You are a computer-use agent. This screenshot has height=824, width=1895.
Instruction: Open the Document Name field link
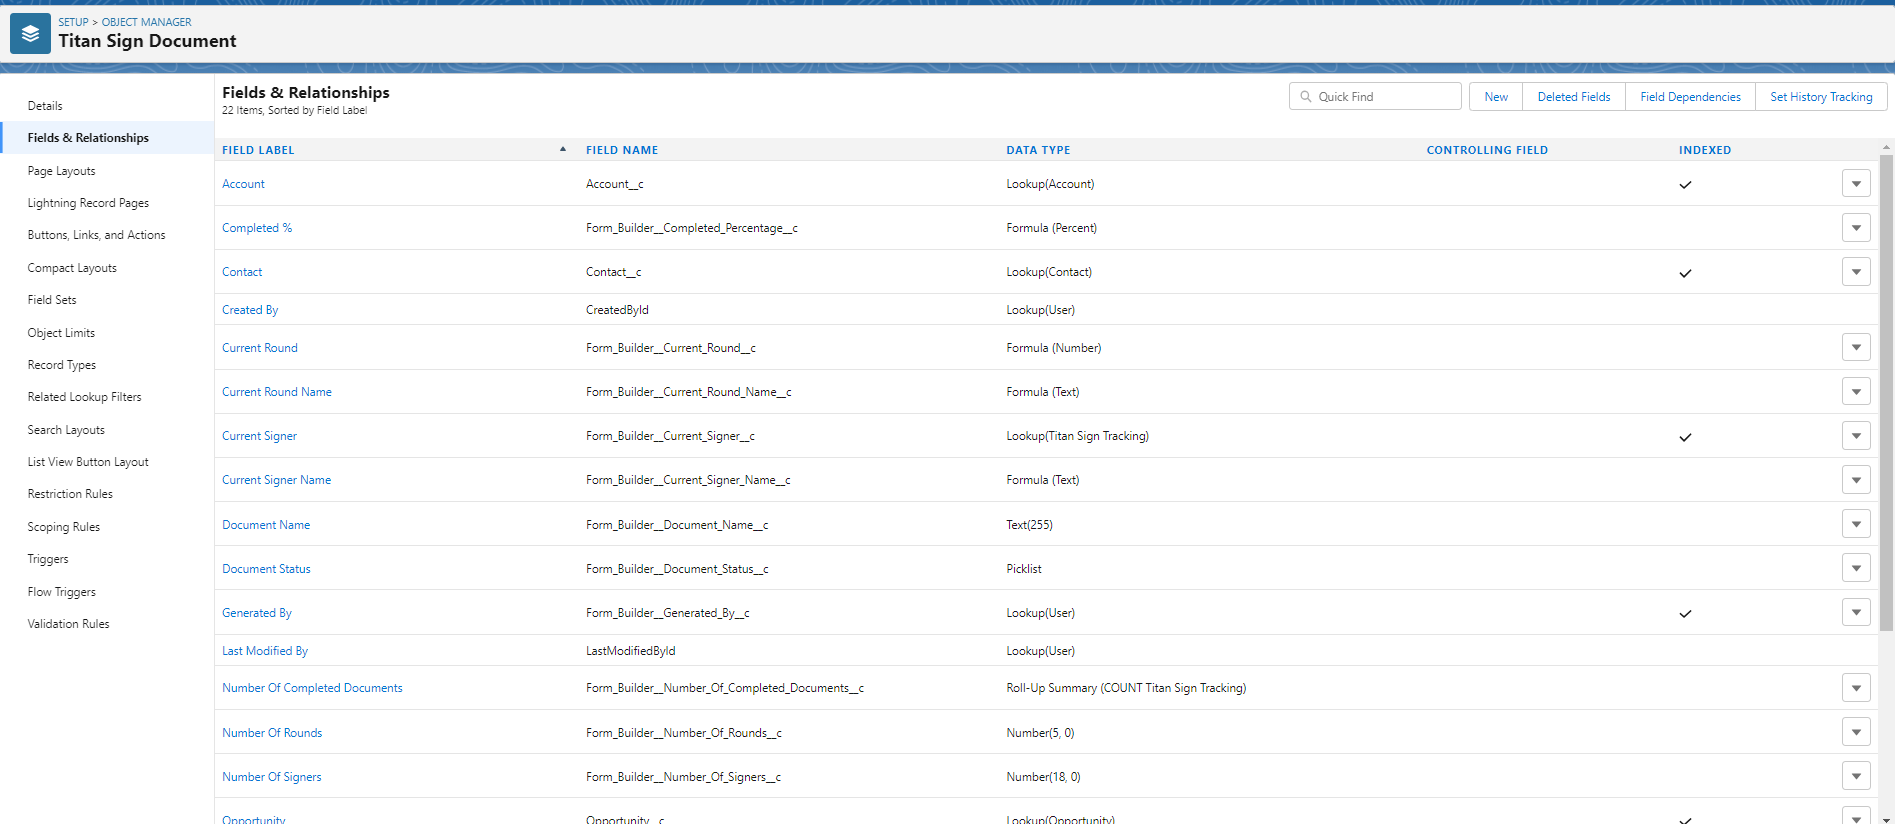(x=266, y=525)
